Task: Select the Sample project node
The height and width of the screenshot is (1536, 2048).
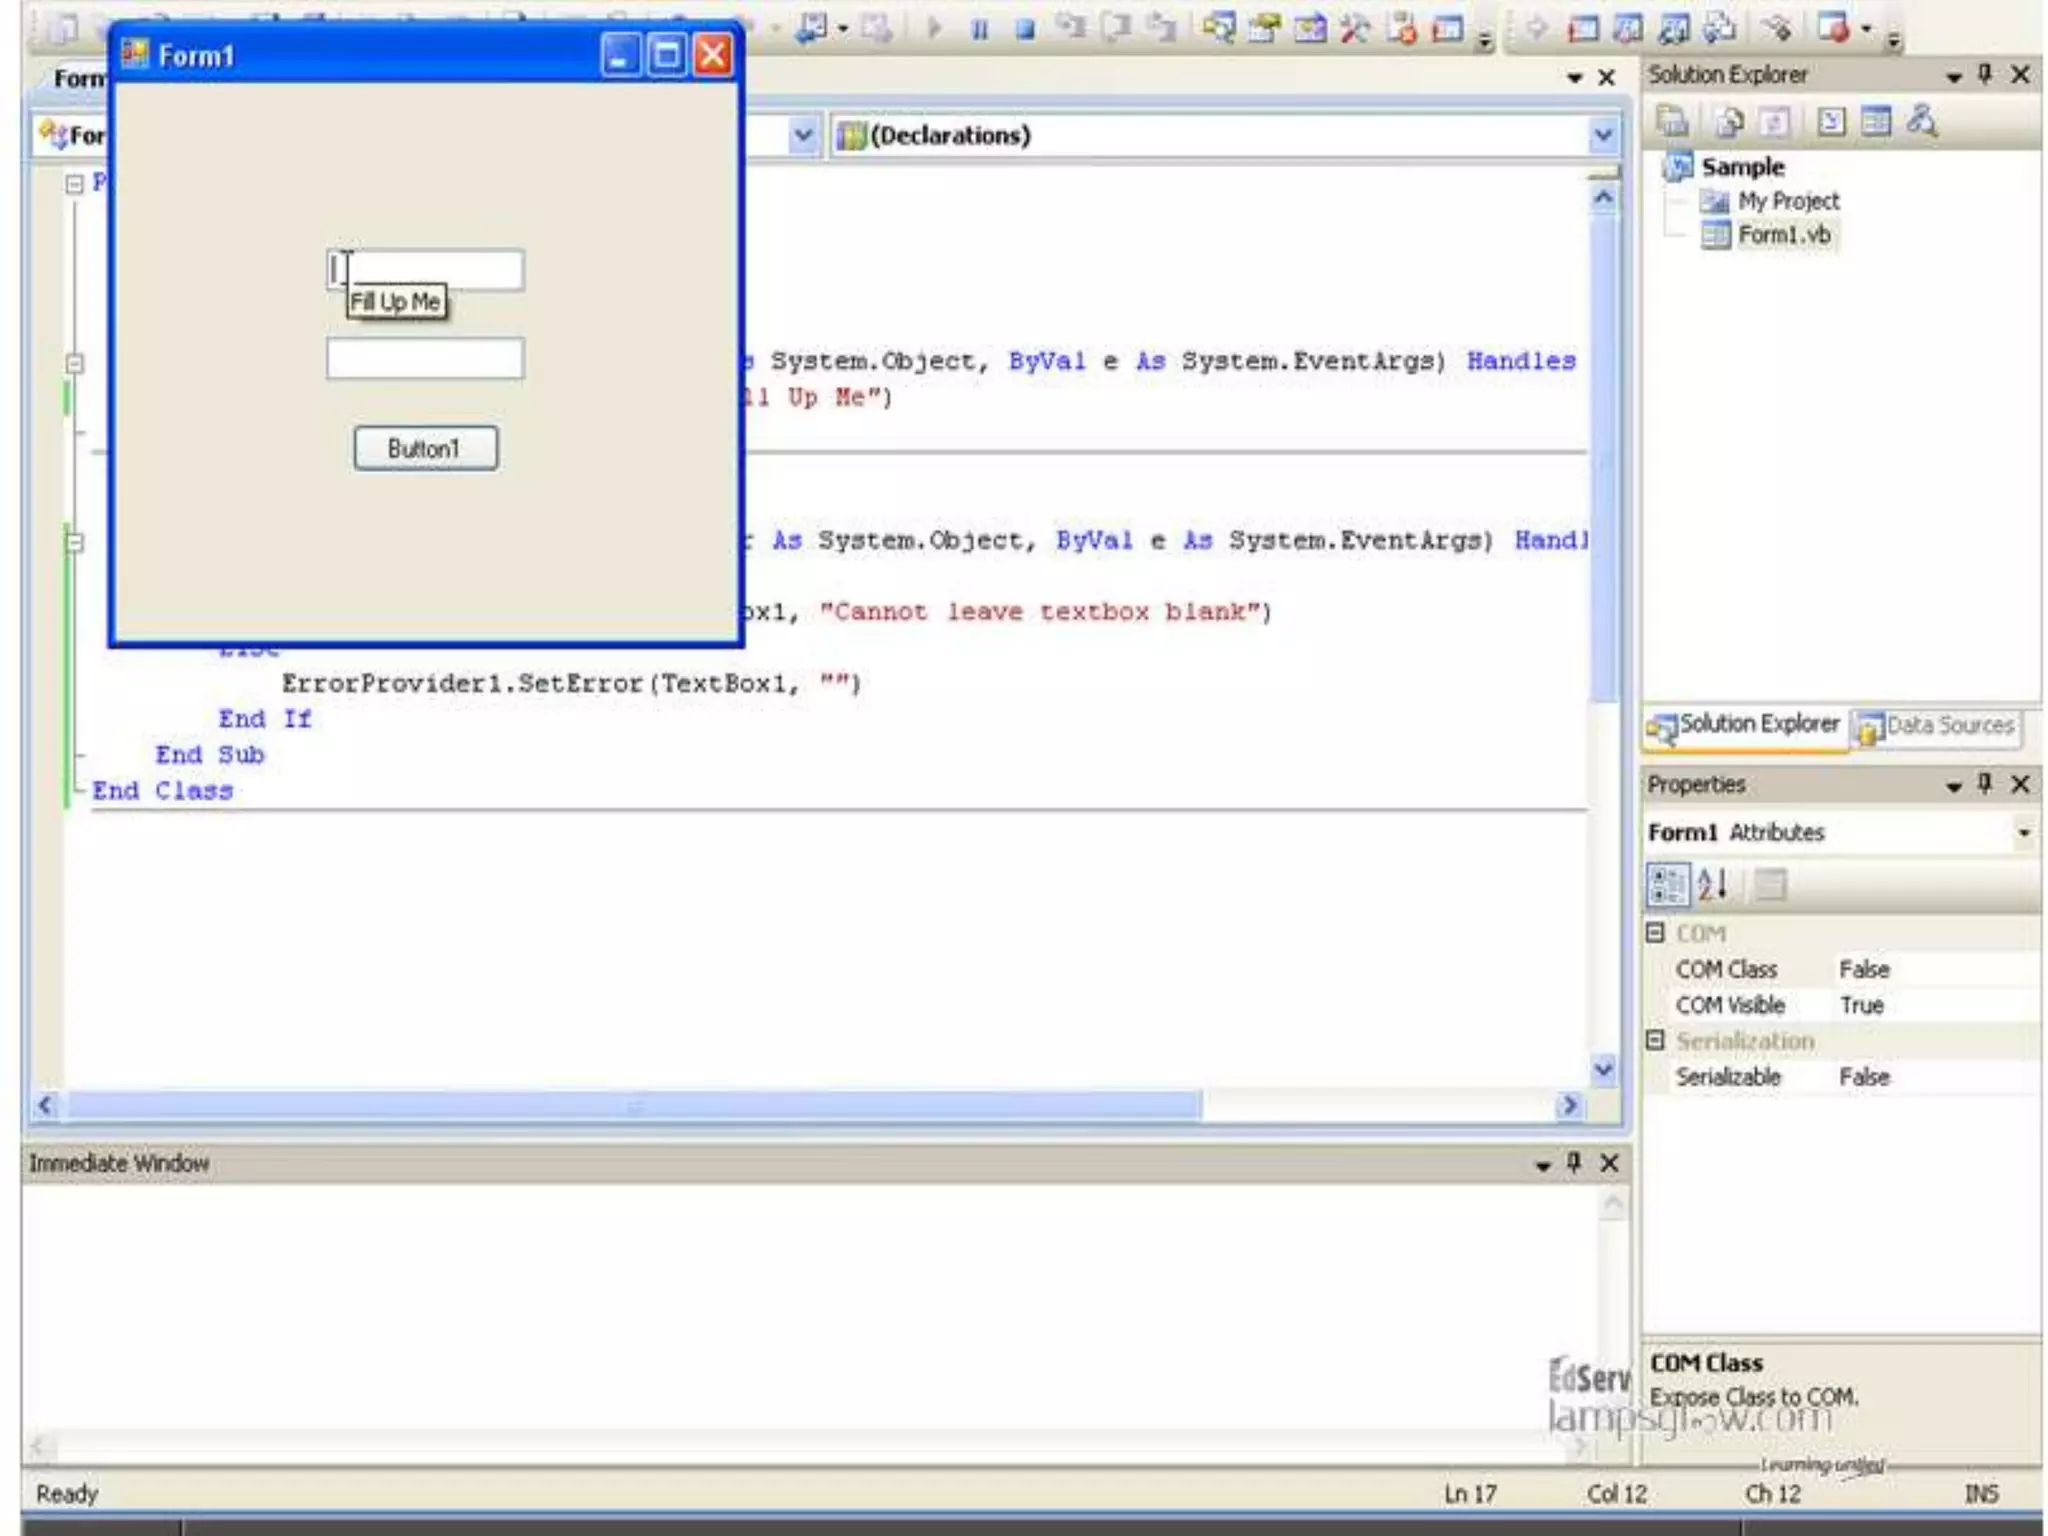Action: pos(1742,167)
